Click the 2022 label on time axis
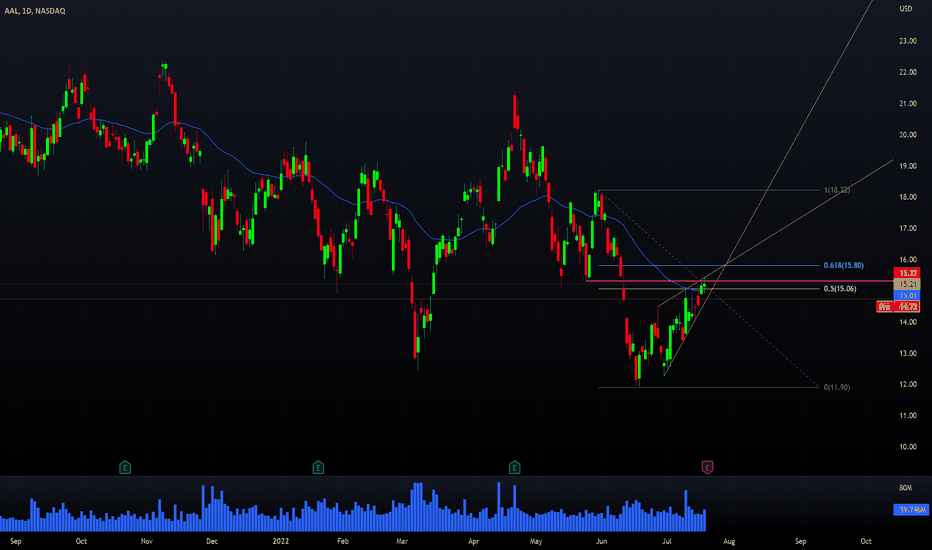 pyautogui.click(x=281, y=541)
